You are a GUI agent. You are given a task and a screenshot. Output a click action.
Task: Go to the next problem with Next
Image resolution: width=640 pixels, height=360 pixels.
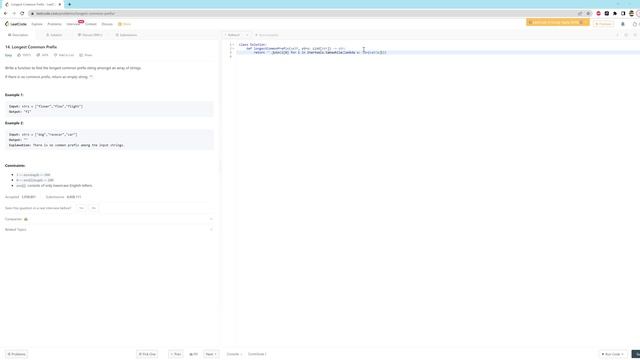[x=211, y=354]
